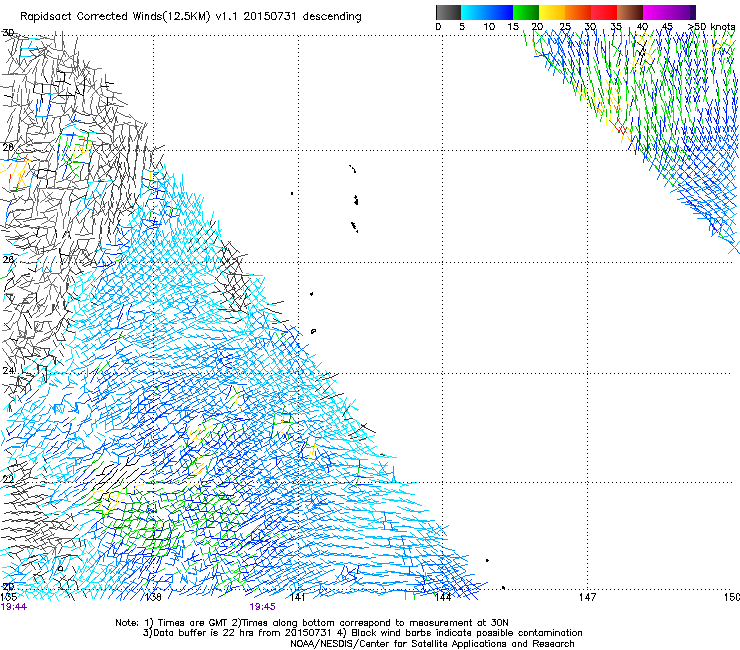
Task: Click the '25' legend scale label
Action: [565, 27]
